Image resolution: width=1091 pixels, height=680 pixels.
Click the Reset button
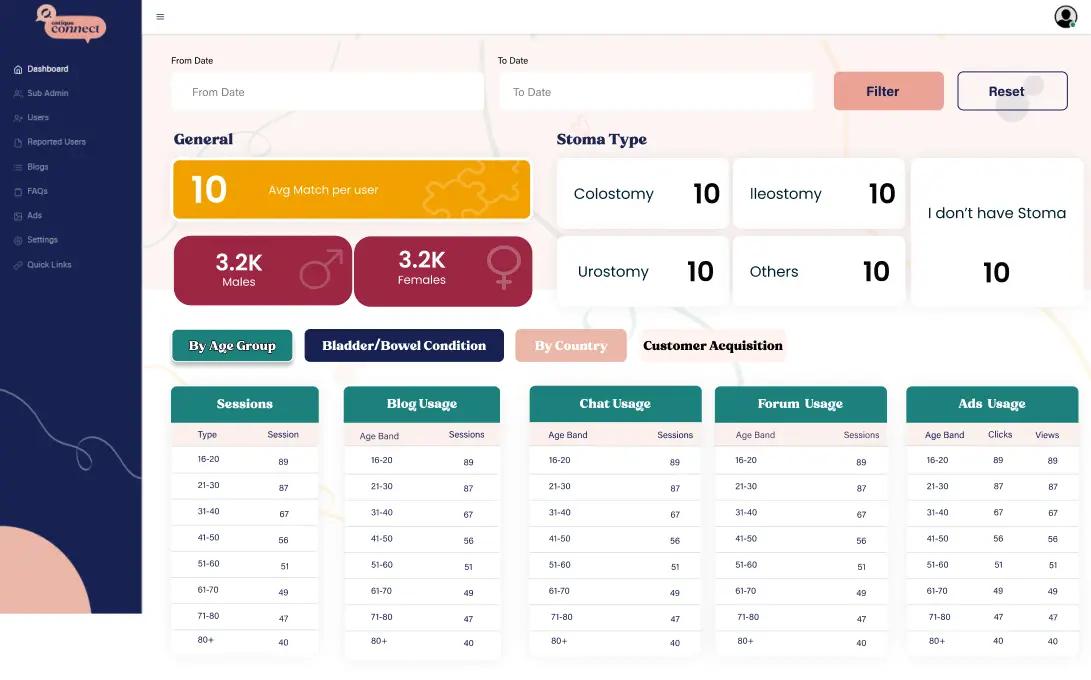[x=1012, y=91]
